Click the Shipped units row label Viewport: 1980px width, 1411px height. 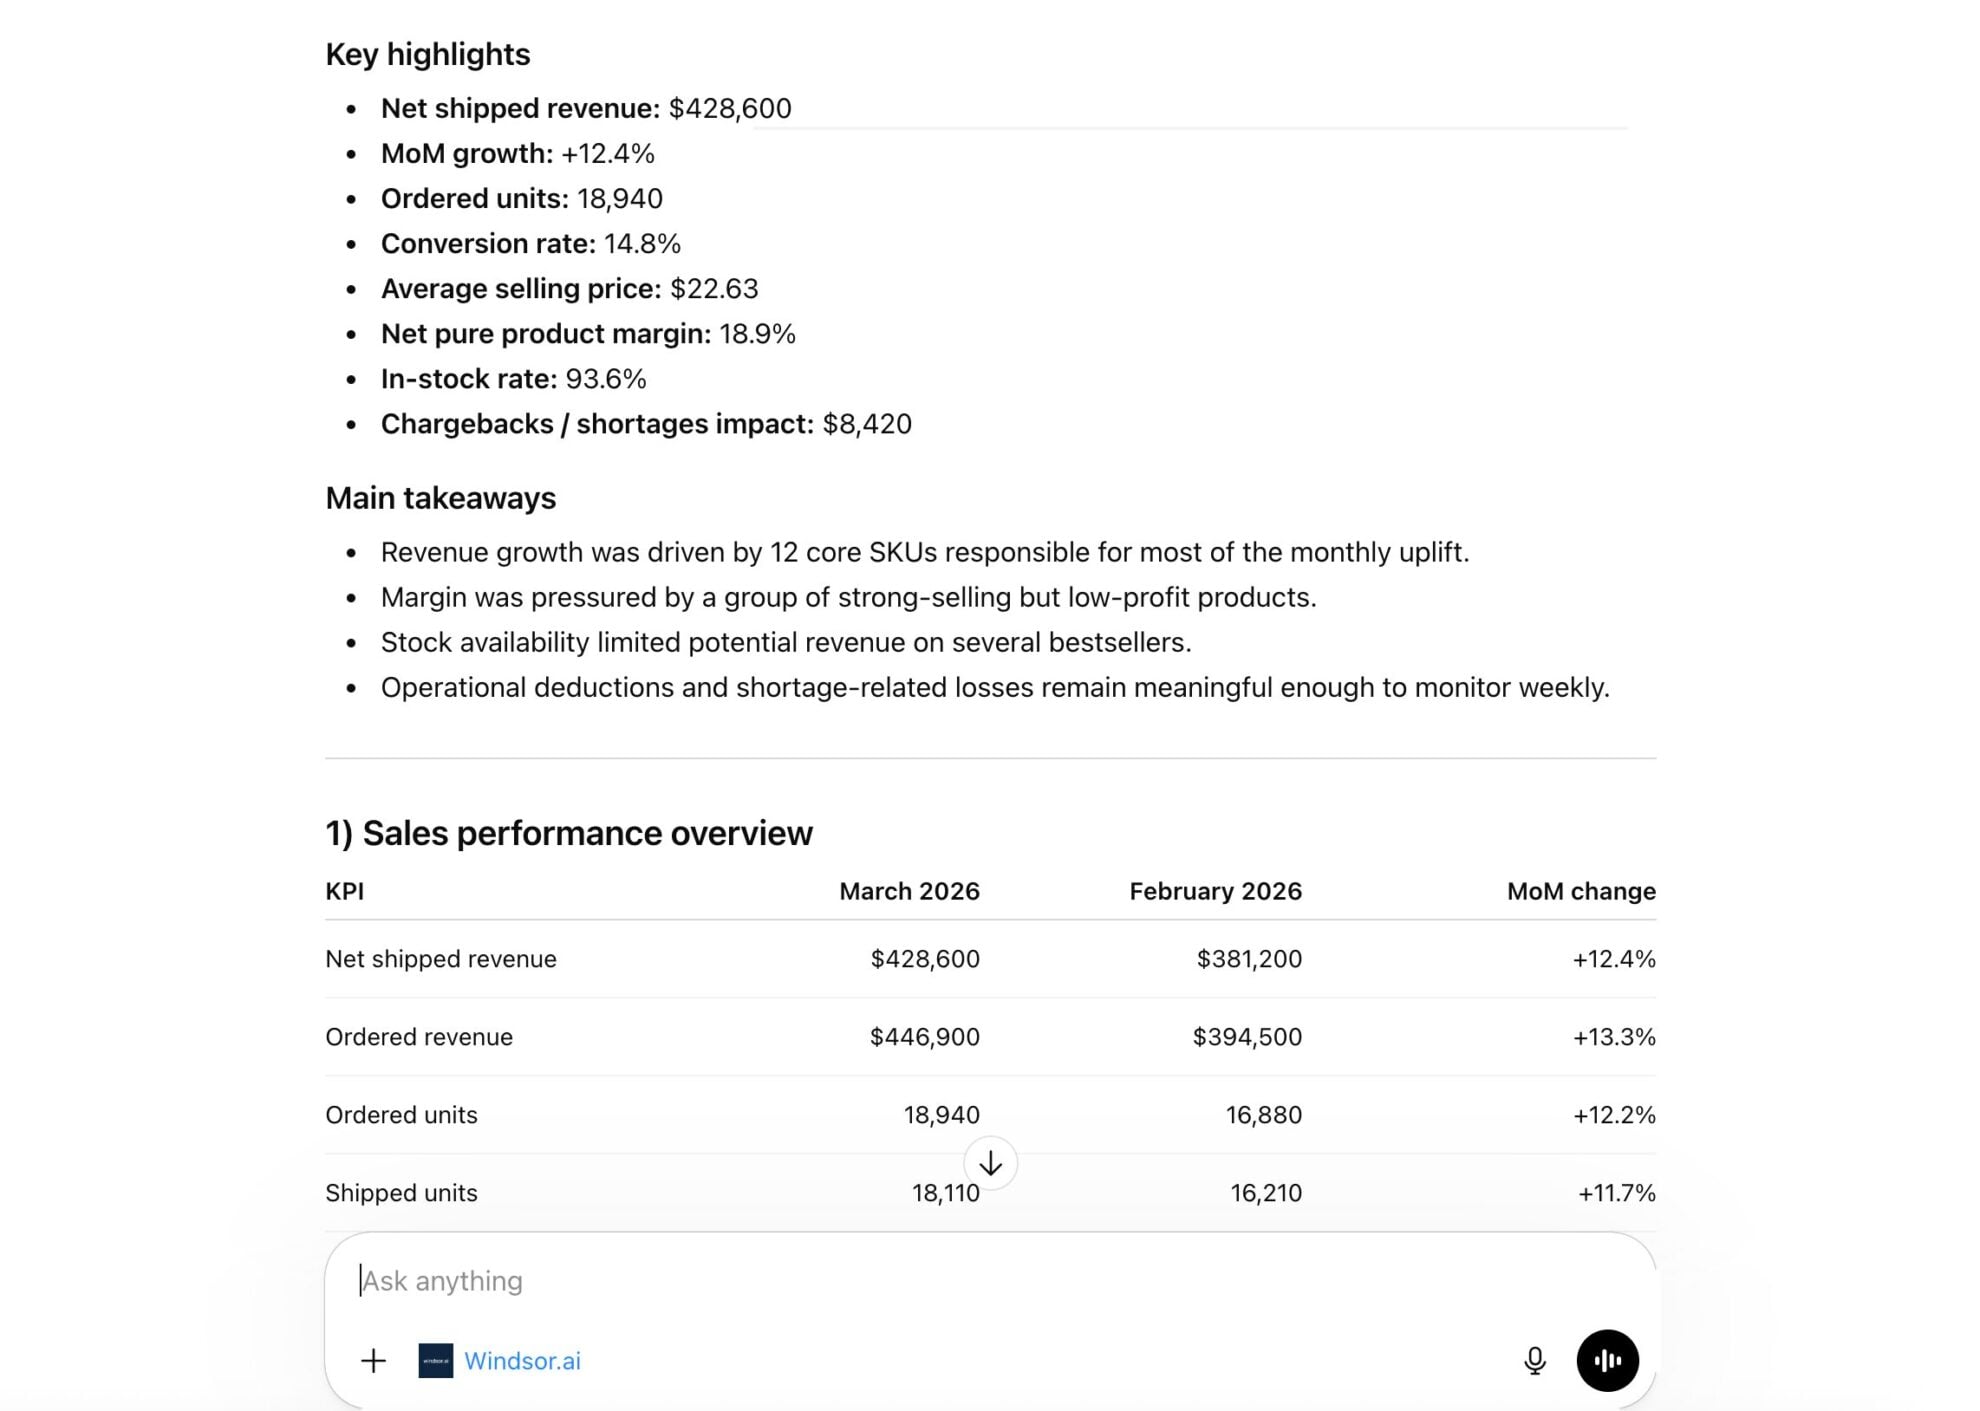tap(402, 1193)
